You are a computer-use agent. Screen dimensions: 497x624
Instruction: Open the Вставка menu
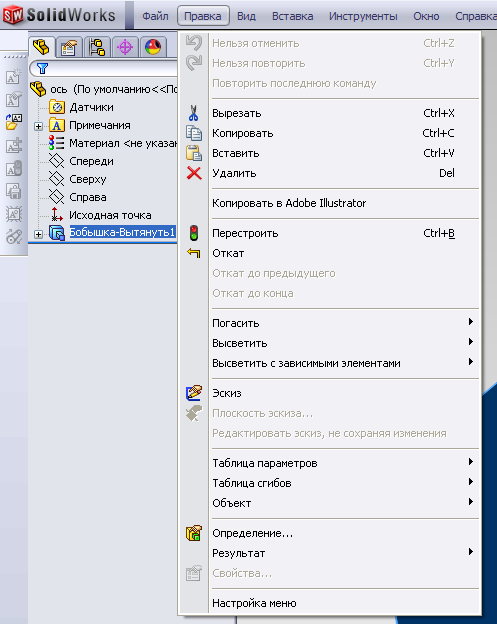[x=292, y=16]
